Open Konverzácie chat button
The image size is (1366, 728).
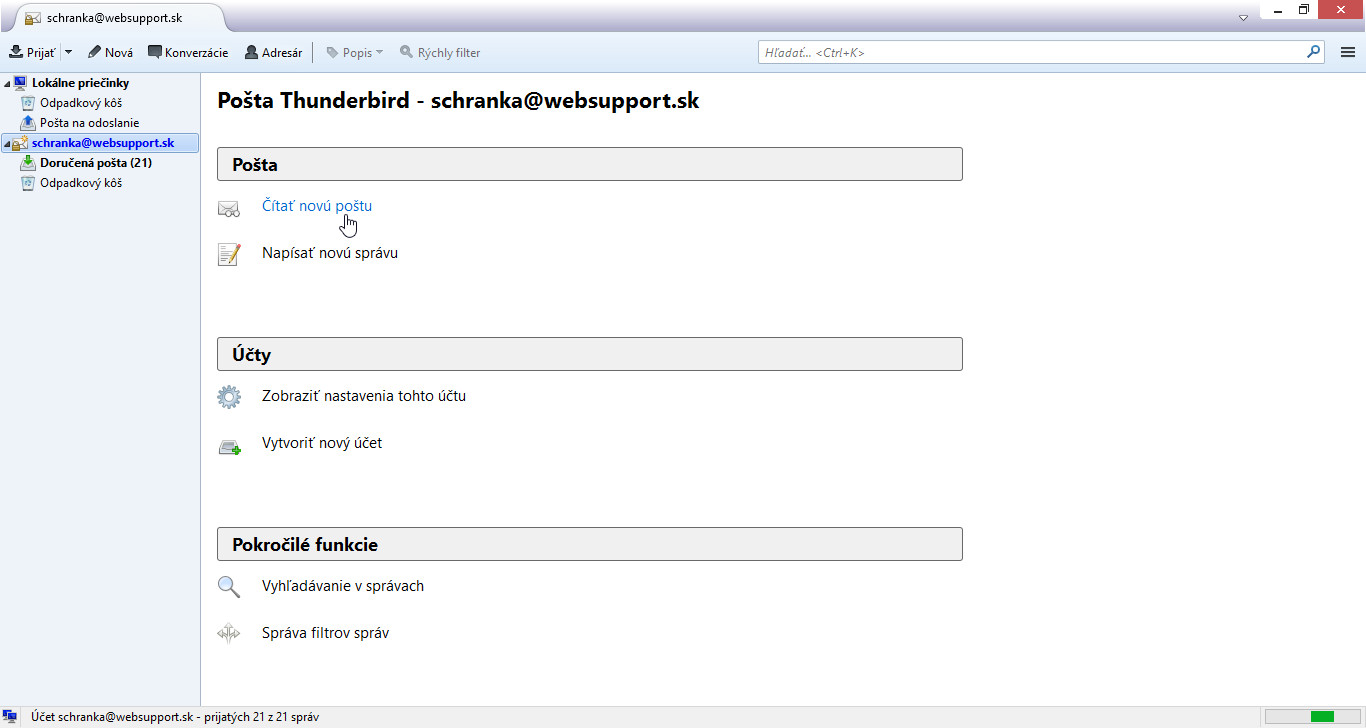click(188, 52)
